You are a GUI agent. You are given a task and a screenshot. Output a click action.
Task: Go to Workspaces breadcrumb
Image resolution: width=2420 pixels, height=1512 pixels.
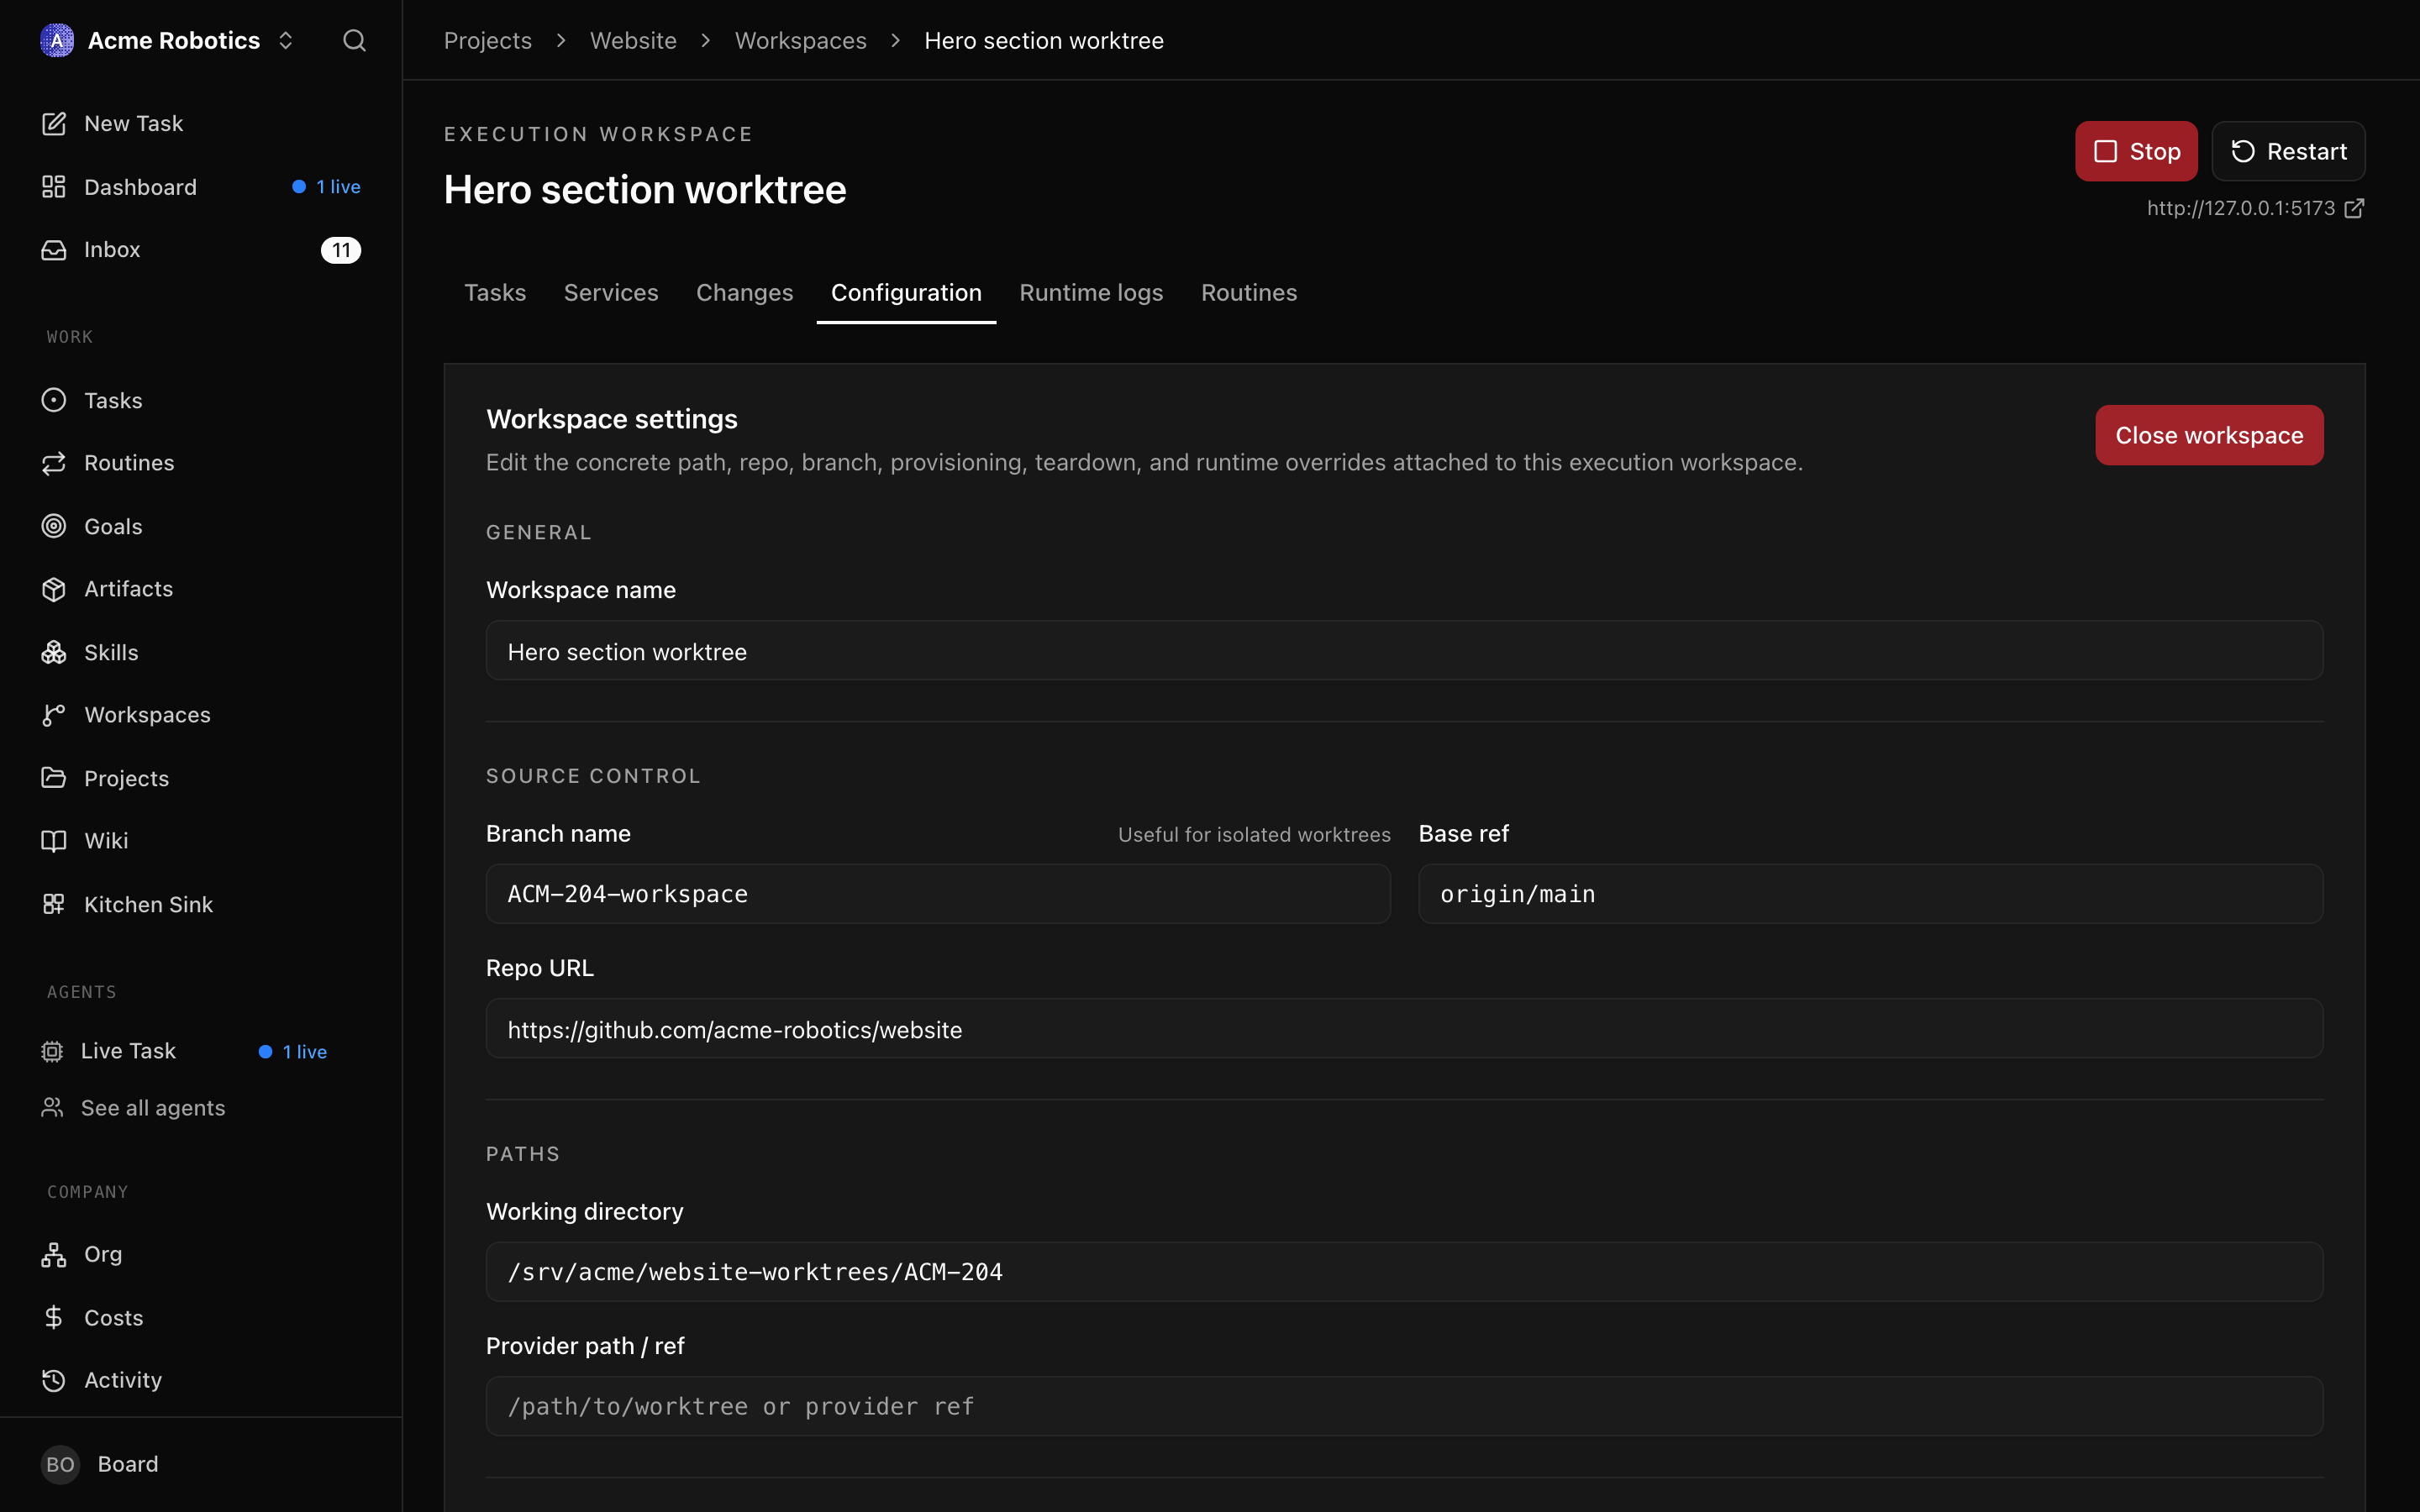coord(801,40)
